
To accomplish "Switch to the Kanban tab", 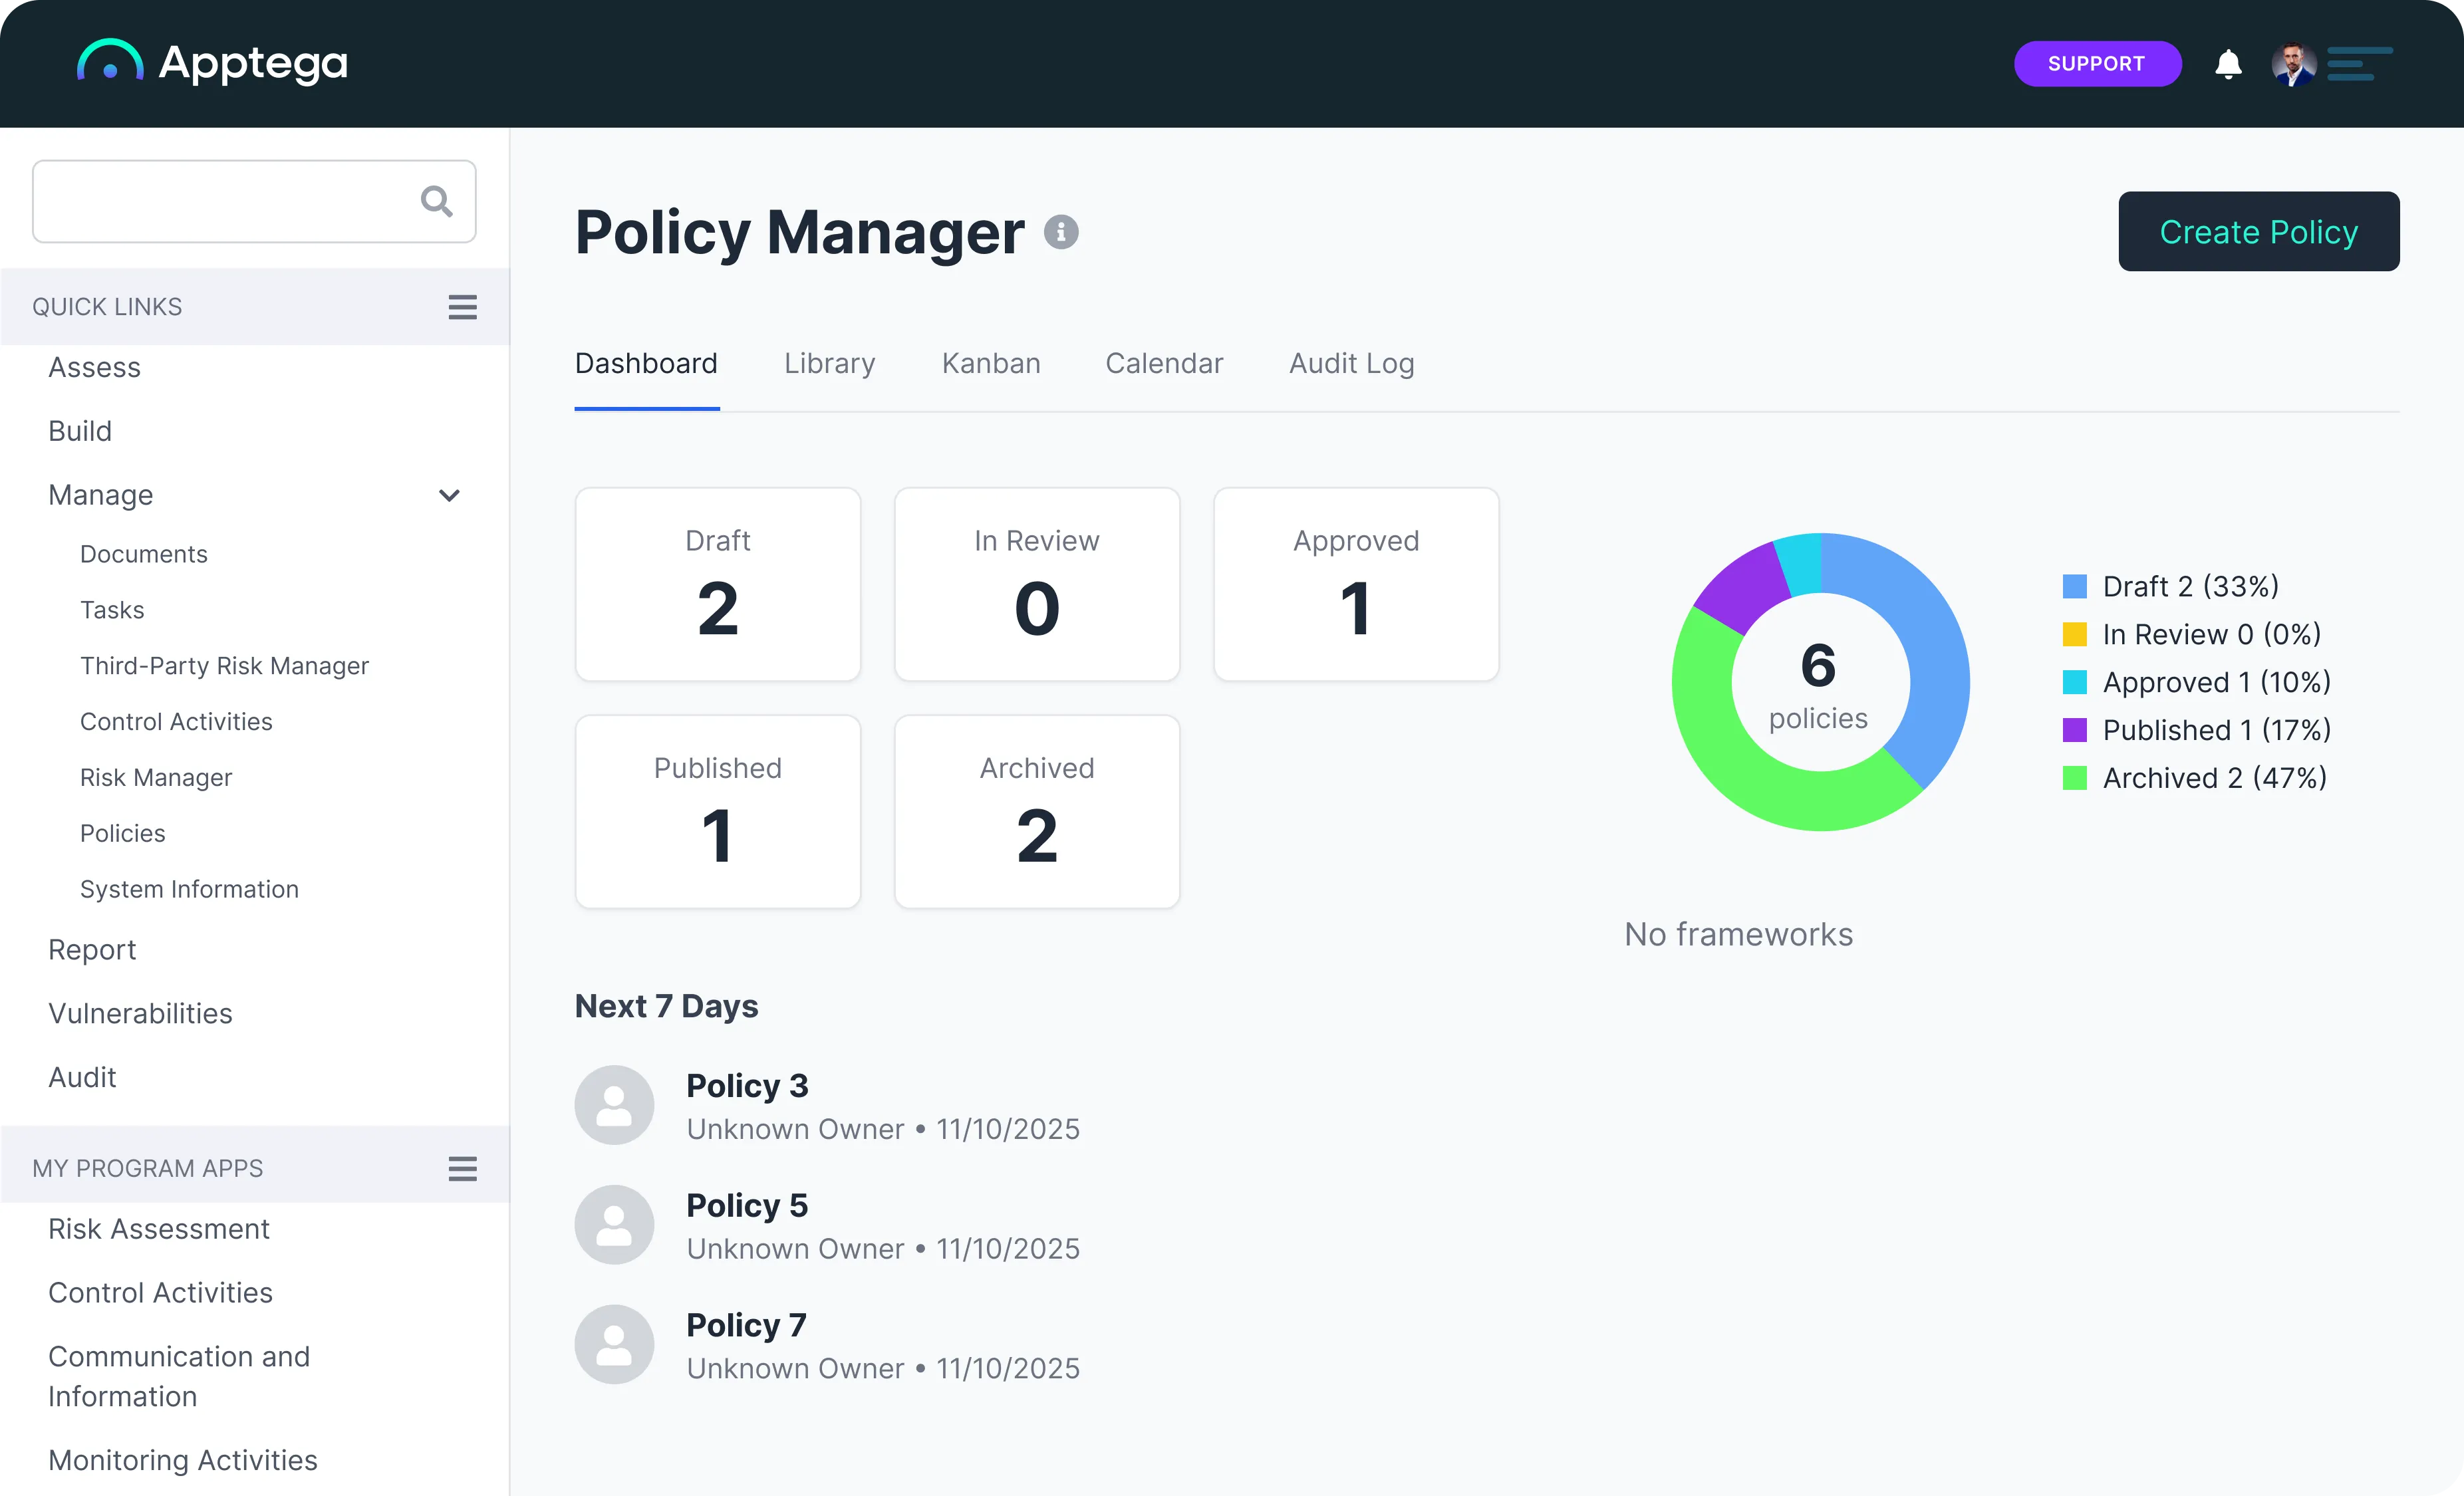I will click(990, 363).
